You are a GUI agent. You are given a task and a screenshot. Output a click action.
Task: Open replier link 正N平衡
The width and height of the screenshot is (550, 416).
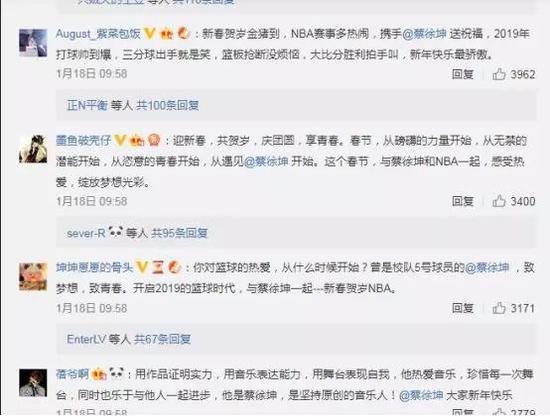pos(87,105)
